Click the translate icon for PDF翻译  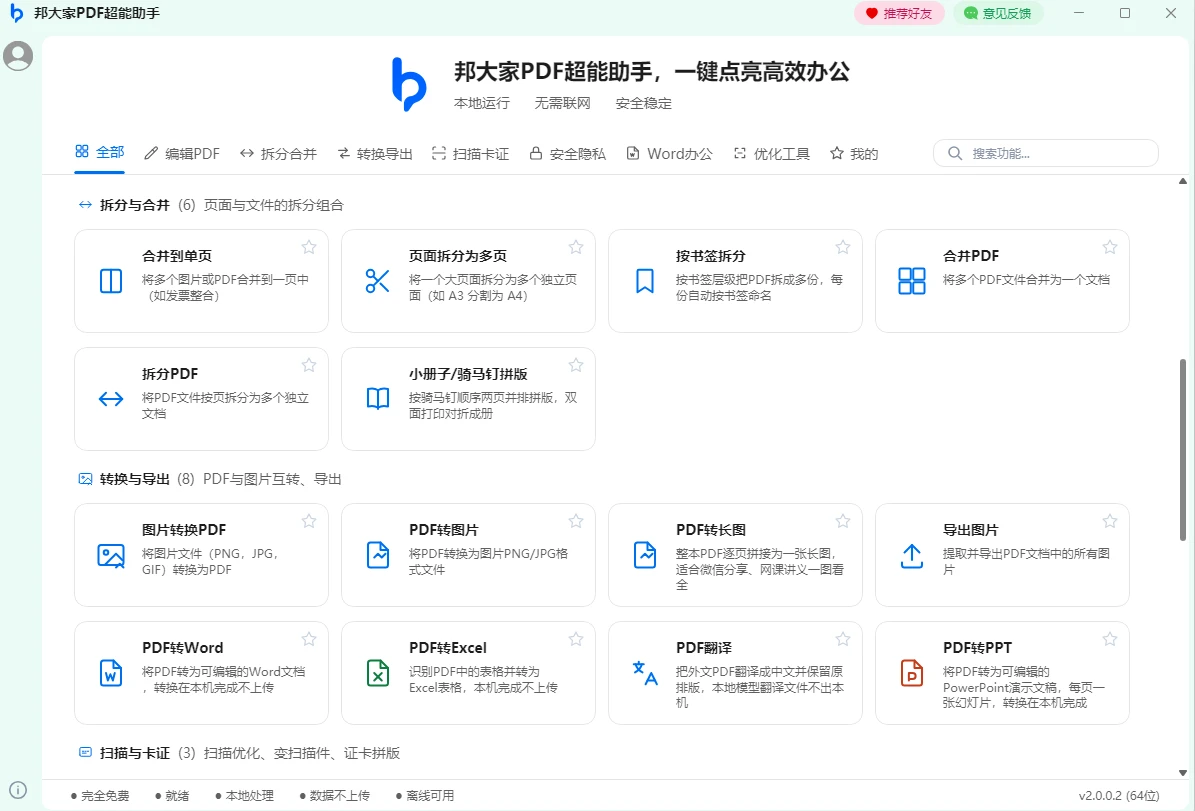645,673
